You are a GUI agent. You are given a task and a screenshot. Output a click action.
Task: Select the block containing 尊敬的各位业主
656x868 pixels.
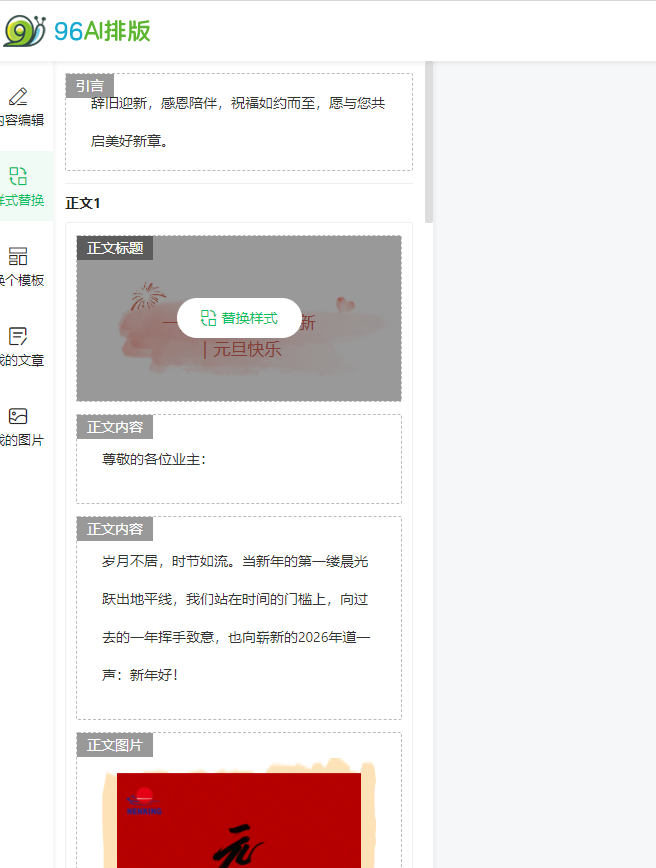pos(239,460)
